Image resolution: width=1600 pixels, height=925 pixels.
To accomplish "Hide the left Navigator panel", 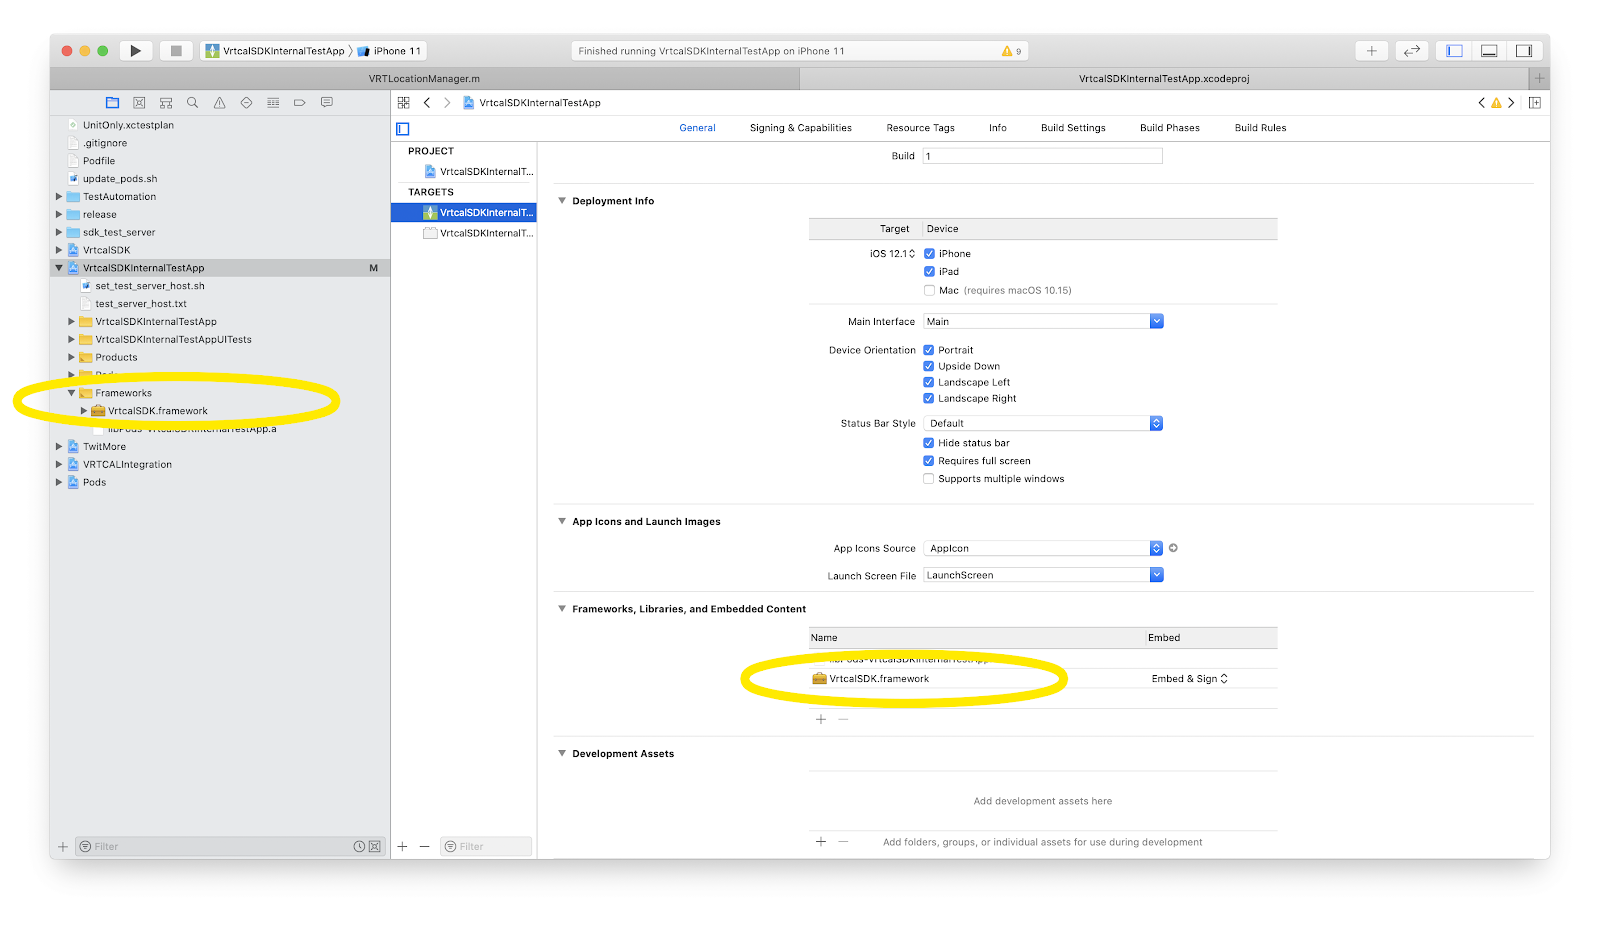I will [x=1454, y=51].
